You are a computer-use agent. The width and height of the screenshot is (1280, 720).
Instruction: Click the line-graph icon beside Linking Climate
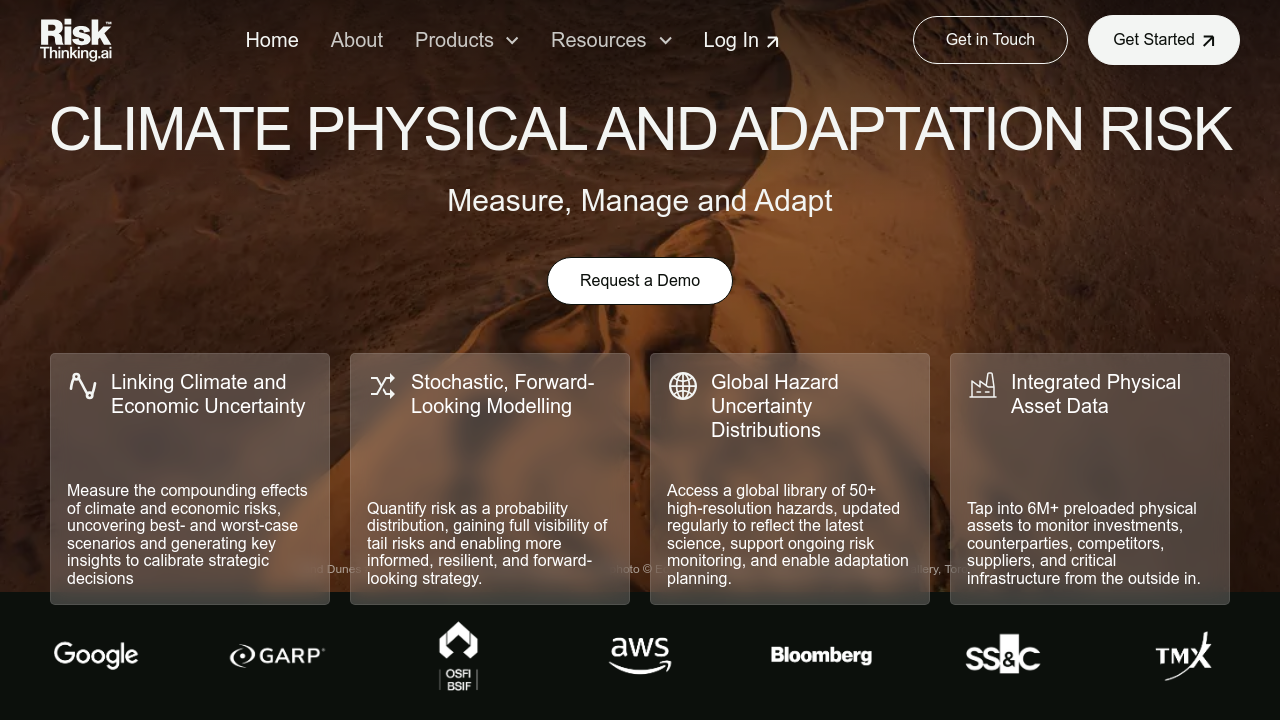[83, 386]
